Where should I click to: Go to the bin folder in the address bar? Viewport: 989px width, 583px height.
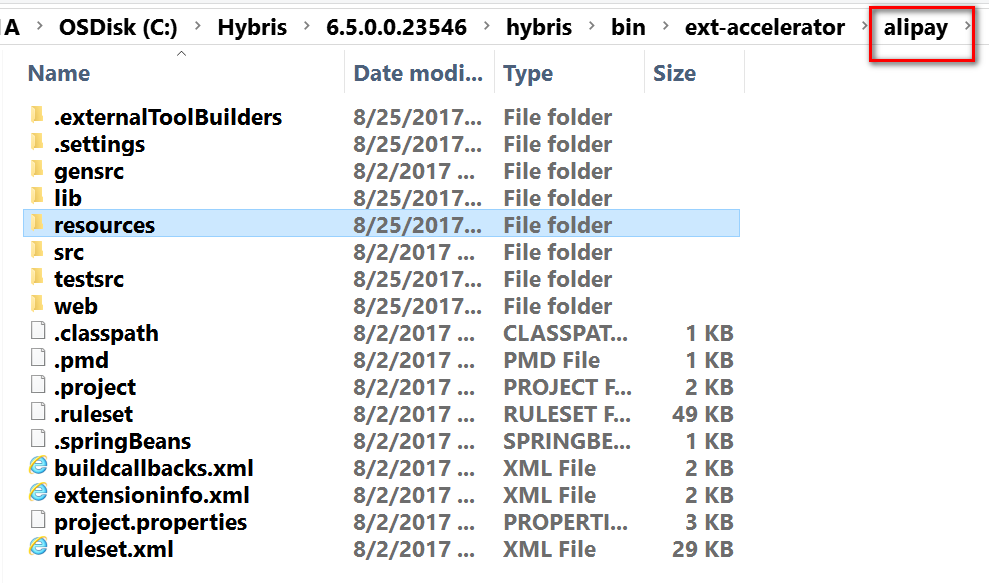[x=628, y=27]
